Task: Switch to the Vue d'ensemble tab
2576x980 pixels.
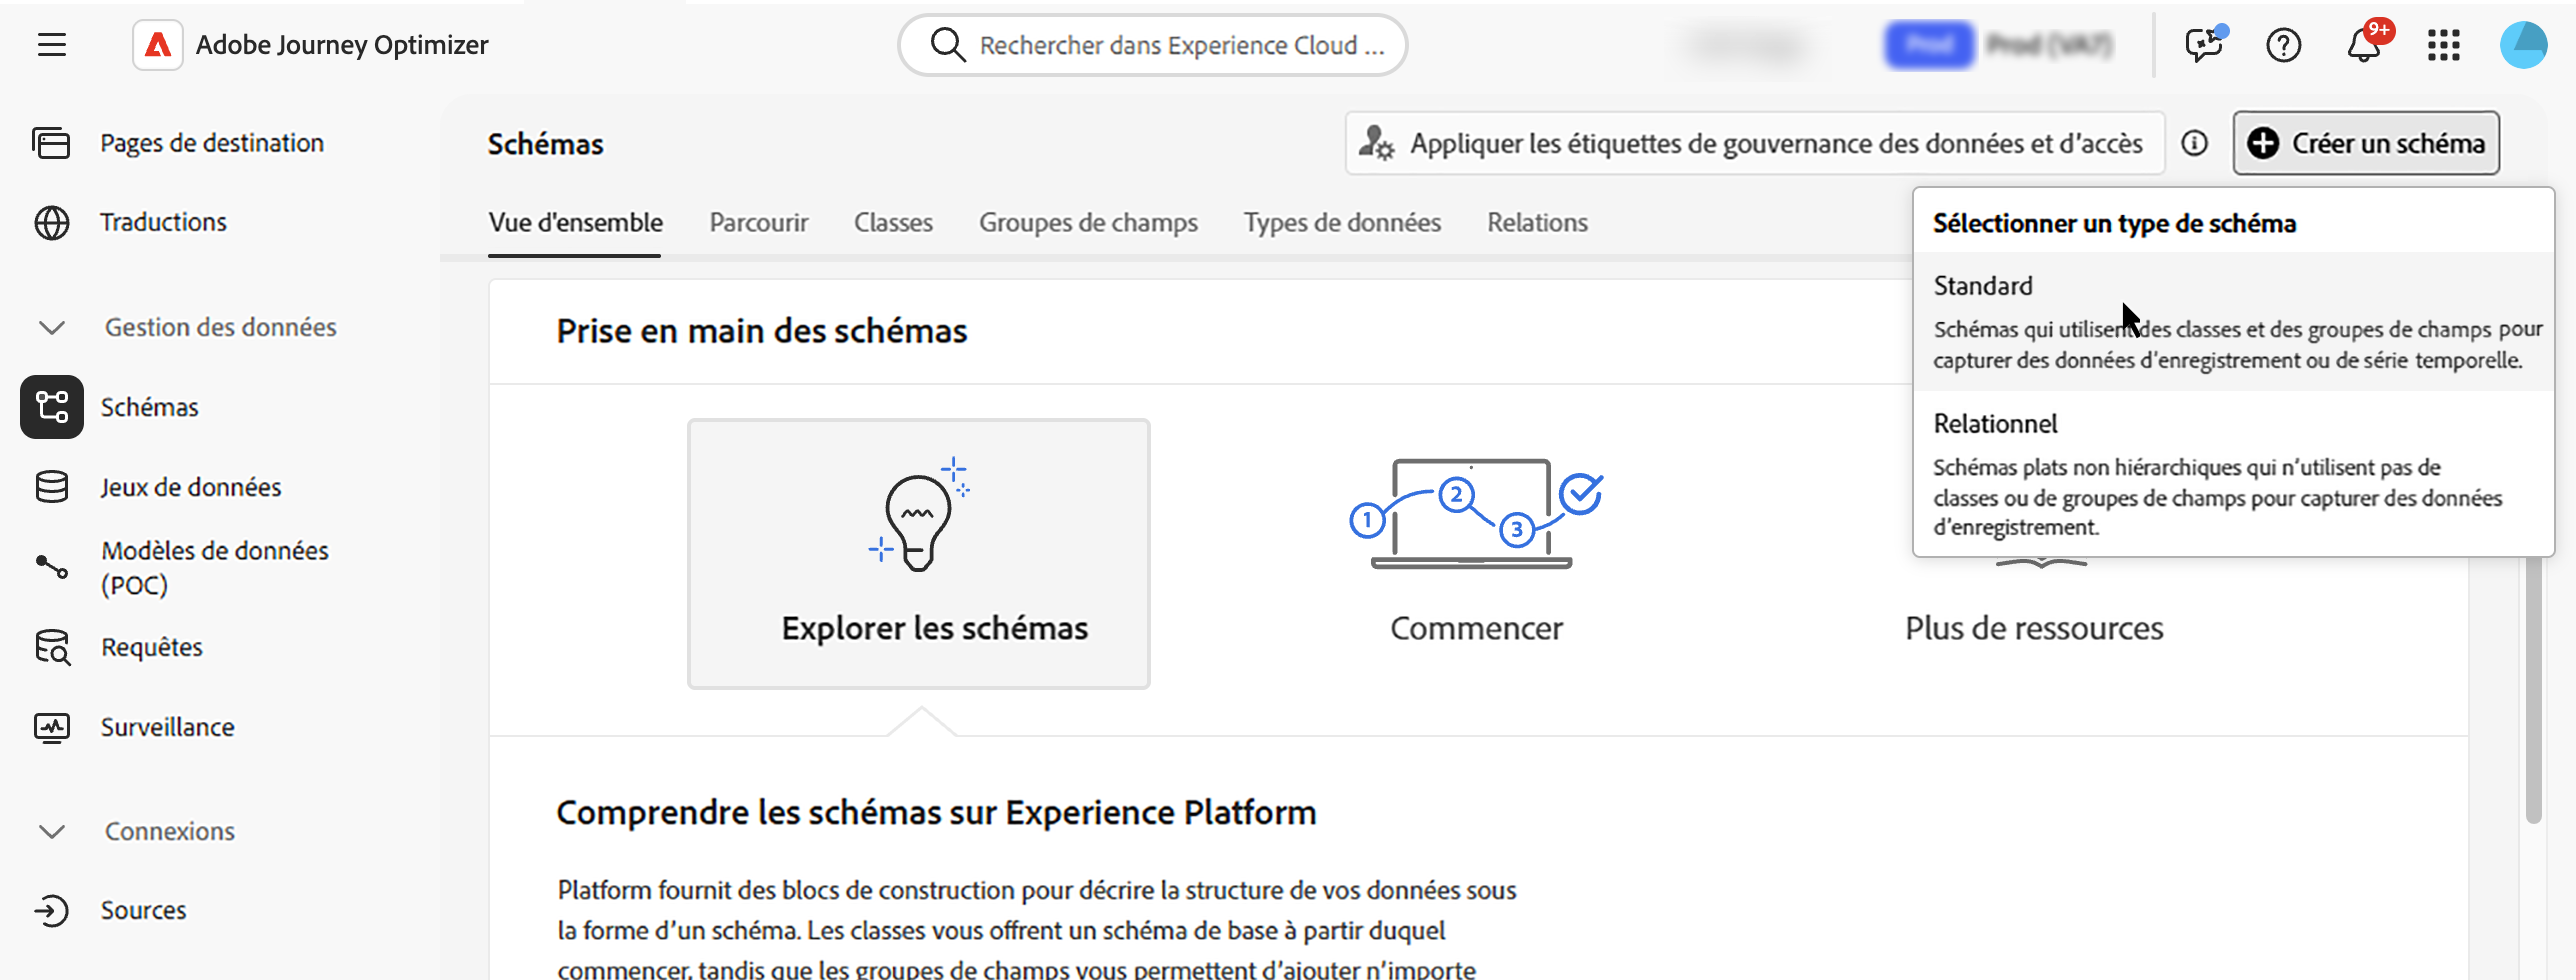Action: click(x=575, y=222)
